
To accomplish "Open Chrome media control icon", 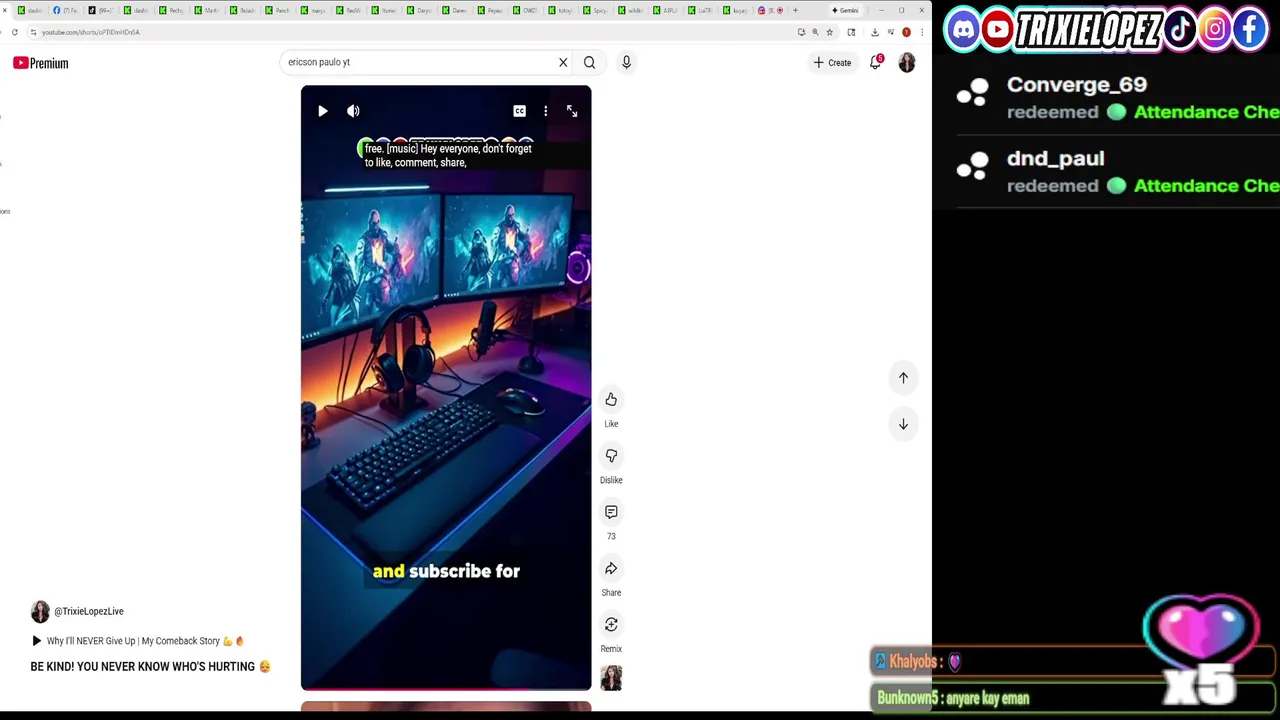I will [891, 32].
